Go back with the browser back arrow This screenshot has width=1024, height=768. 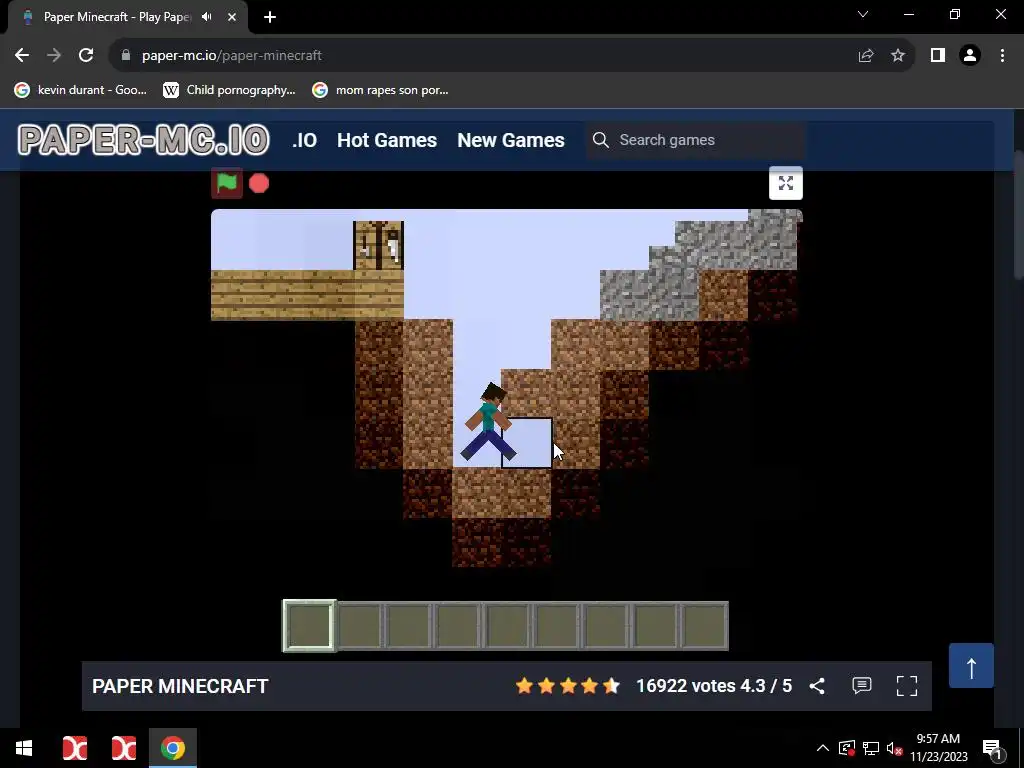point(22,56)
